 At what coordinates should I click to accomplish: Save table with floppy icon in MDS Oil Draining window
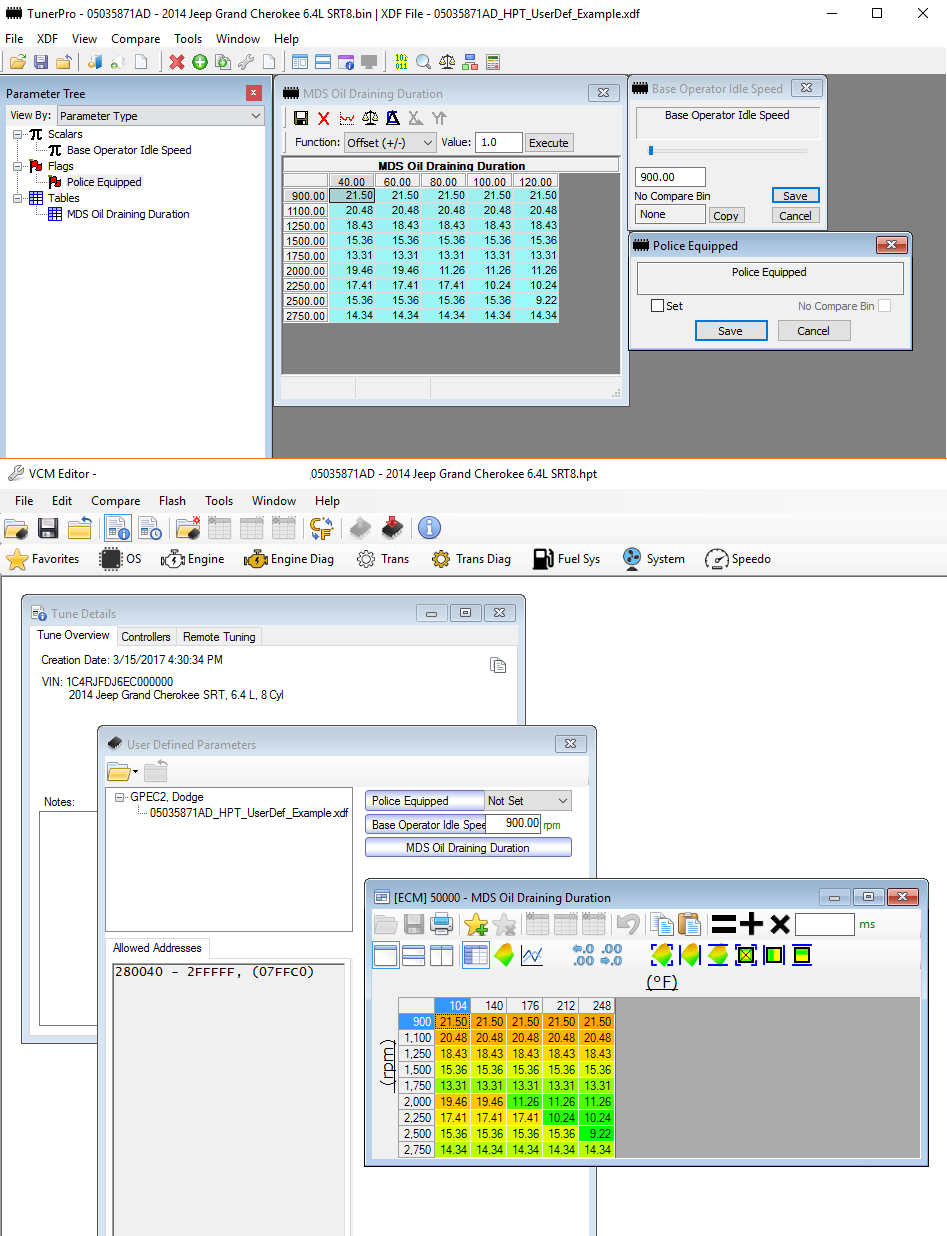(301, 118)
